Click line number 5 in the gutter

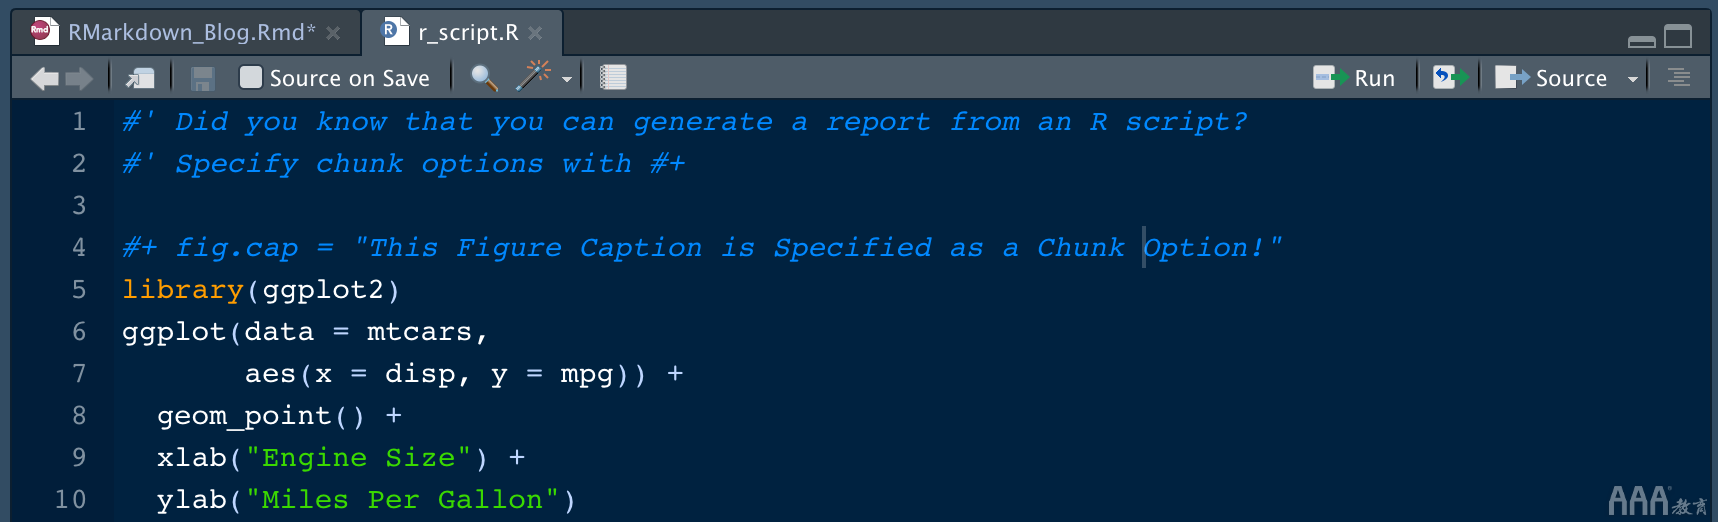point(78,290)
